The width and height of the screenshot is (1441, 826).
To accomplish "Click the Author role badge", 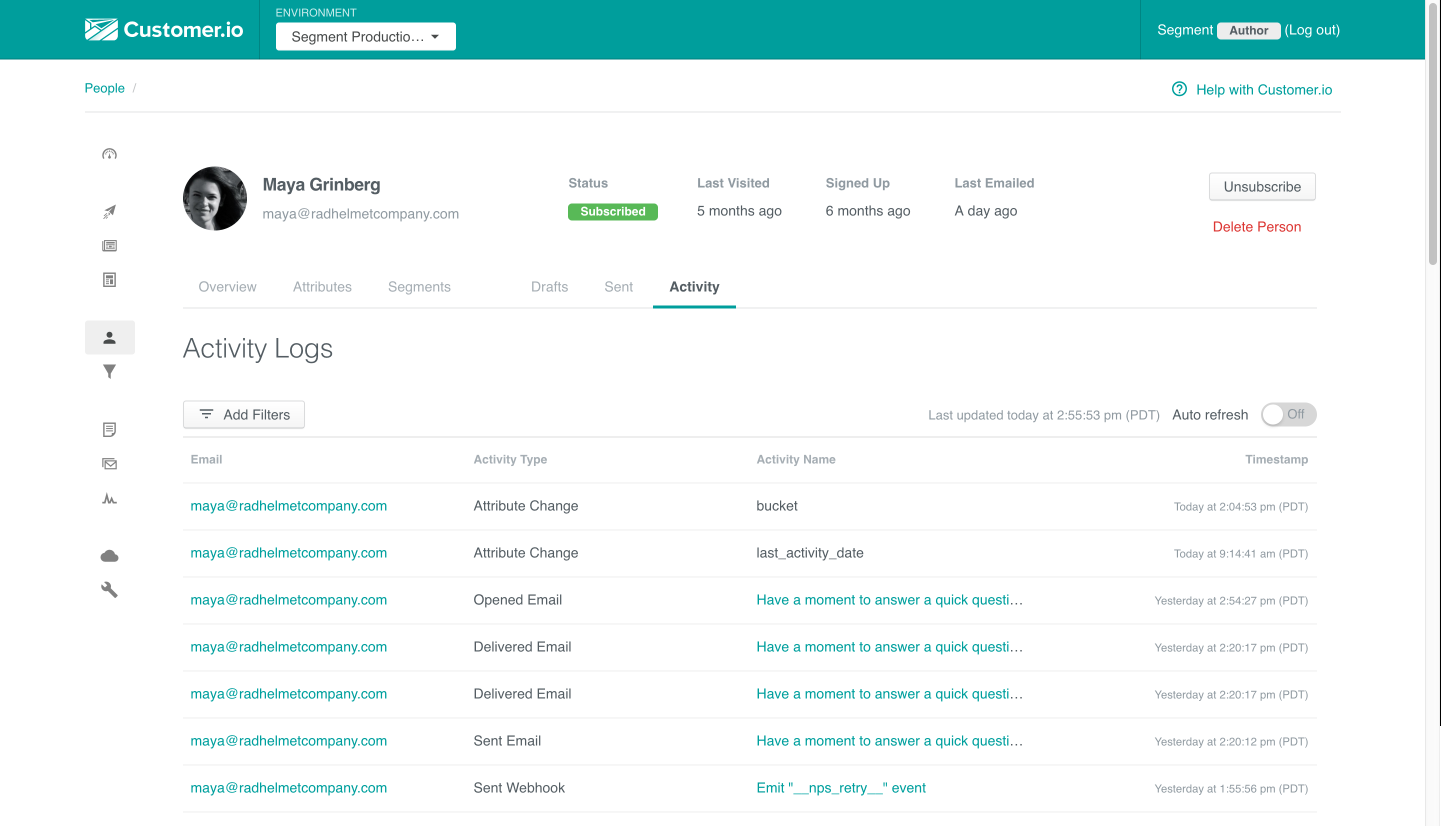I will (1249, 30).
